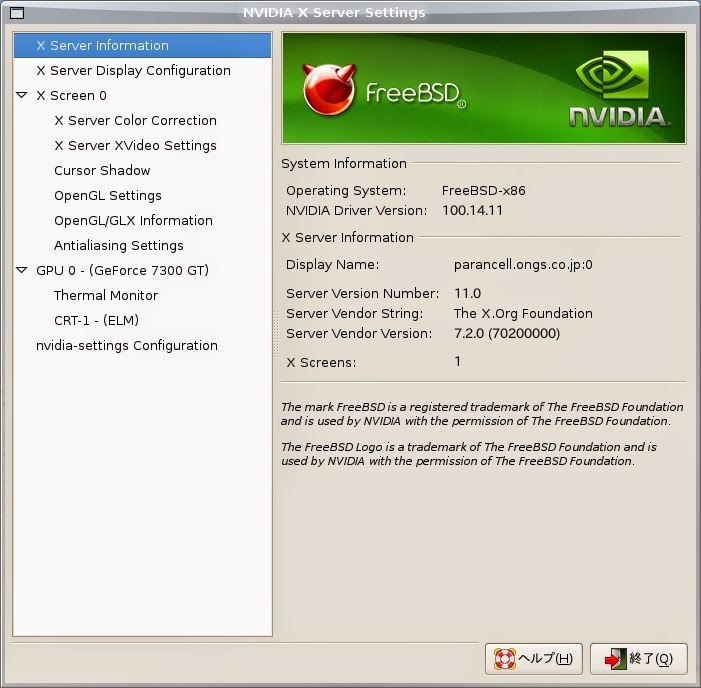Screen dimensions: 701x688
Task: Open the window menu icon in title bar
Action: pyautogui.click(x=17, y=13)
